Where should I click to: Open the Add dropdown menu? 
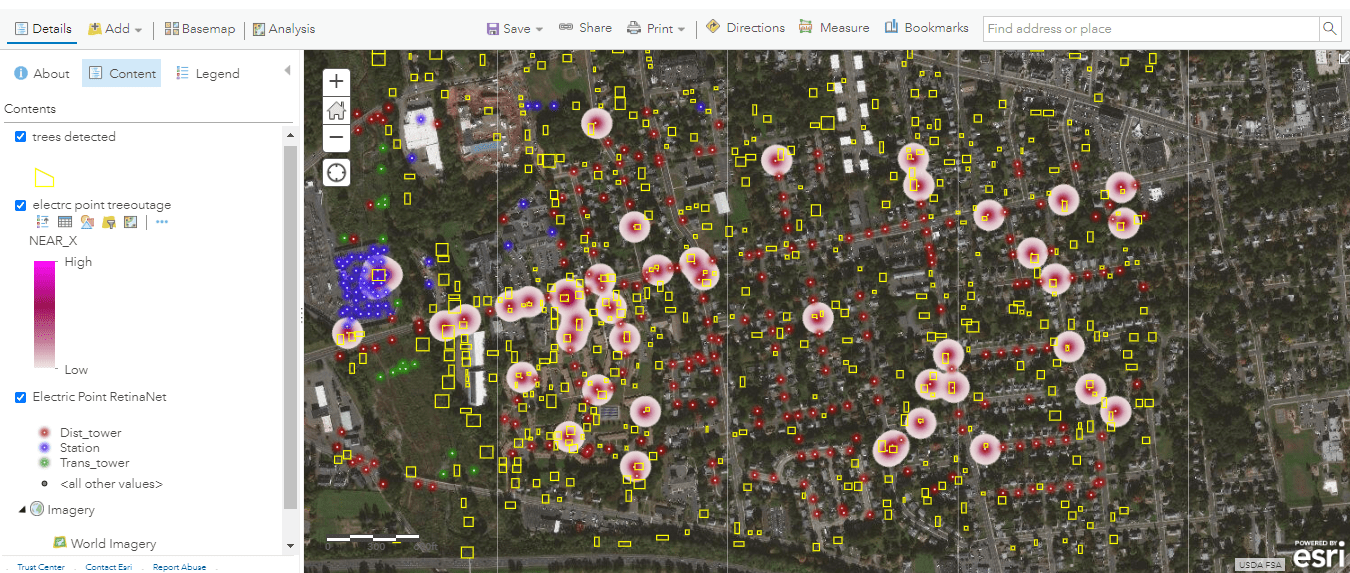pyautogui.click(x=115, y=29)
